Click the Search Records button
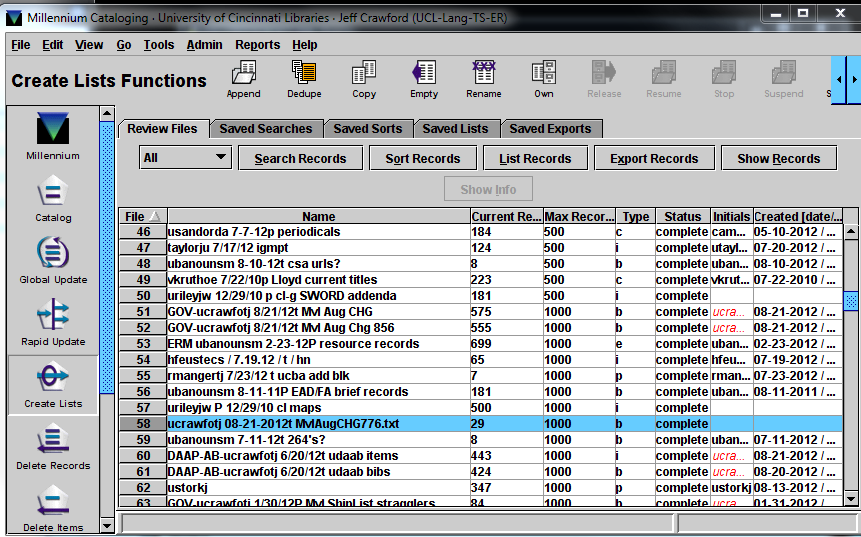Screen dimensions: 861x537 coord(300,158)
